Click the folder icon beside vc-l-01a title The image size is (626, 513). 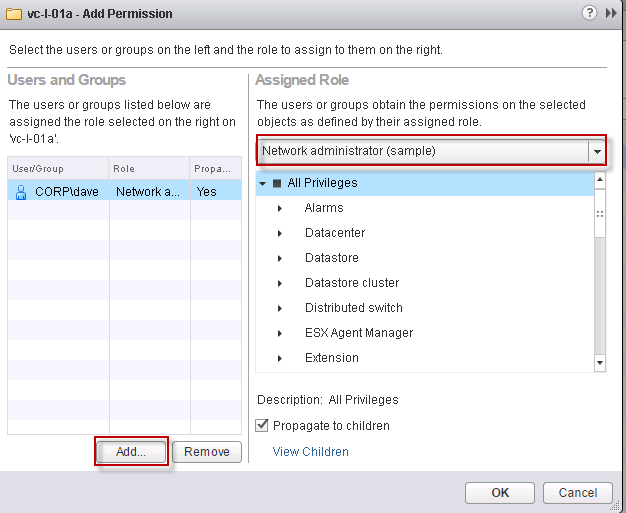pos(13,14)
